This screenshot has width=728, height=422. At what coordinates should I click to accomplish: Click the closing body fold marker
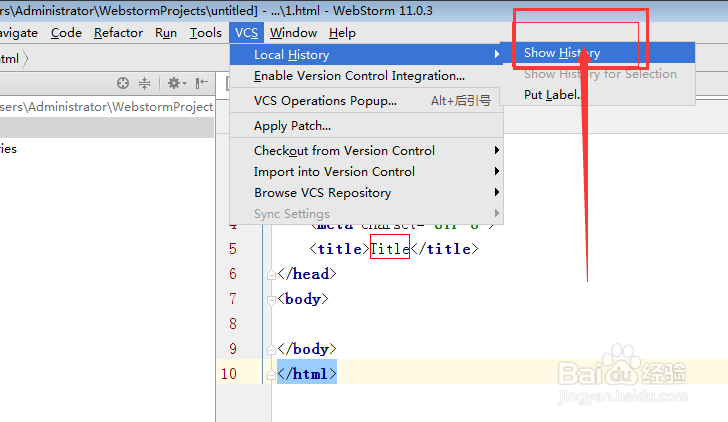click(272, 350)
